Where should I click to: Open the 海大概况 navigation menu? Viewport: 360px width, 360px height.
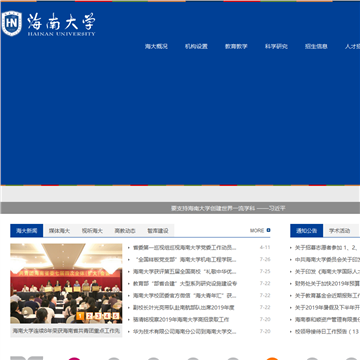[156, 47]
